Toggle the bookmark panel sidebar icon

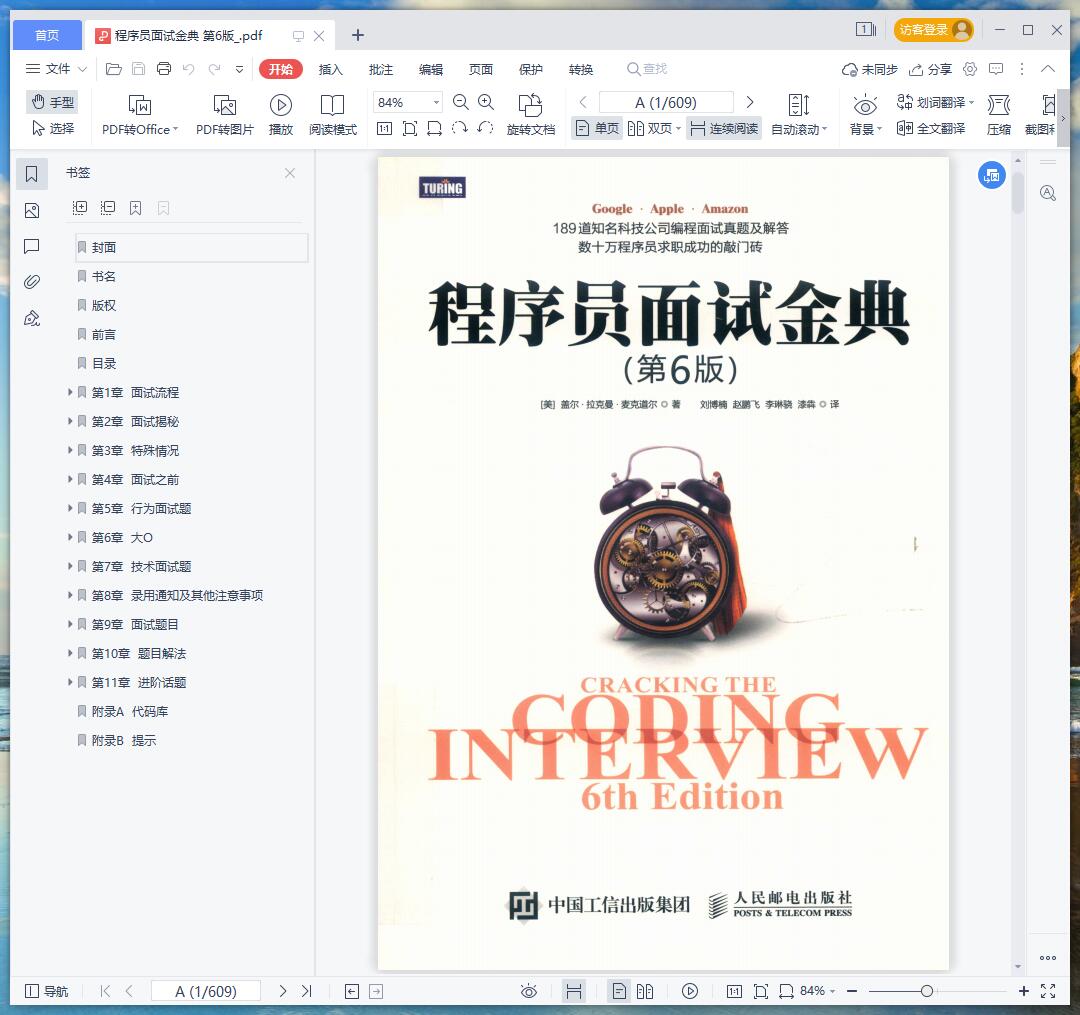click(x=32, y=174)
